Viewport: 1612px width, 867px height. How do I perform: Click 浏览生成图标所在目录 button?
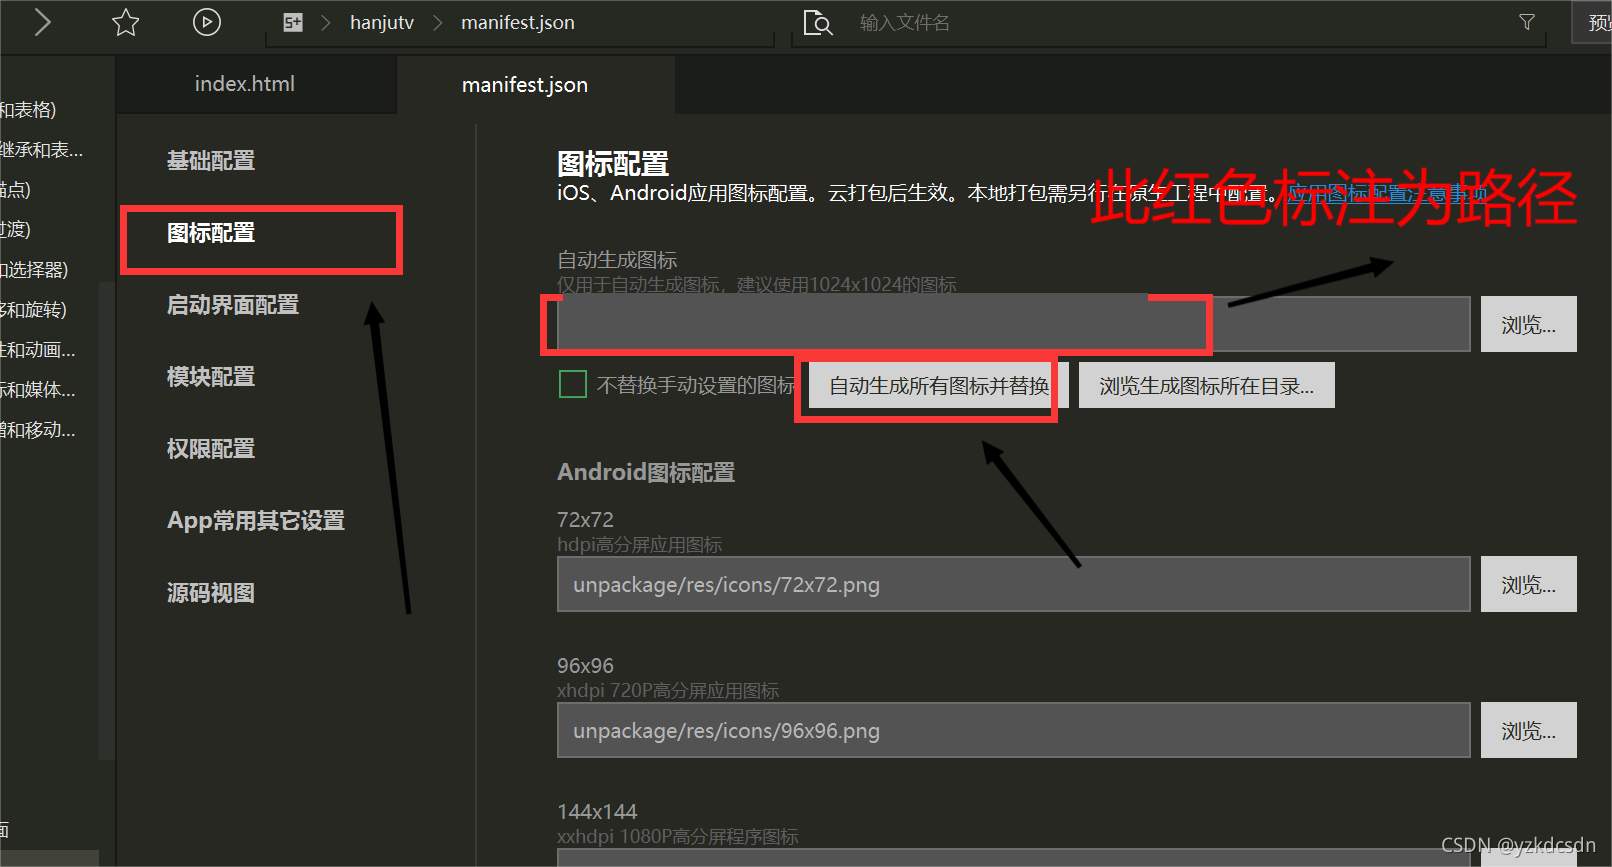pyautogui.click(x=1207, y=385)
